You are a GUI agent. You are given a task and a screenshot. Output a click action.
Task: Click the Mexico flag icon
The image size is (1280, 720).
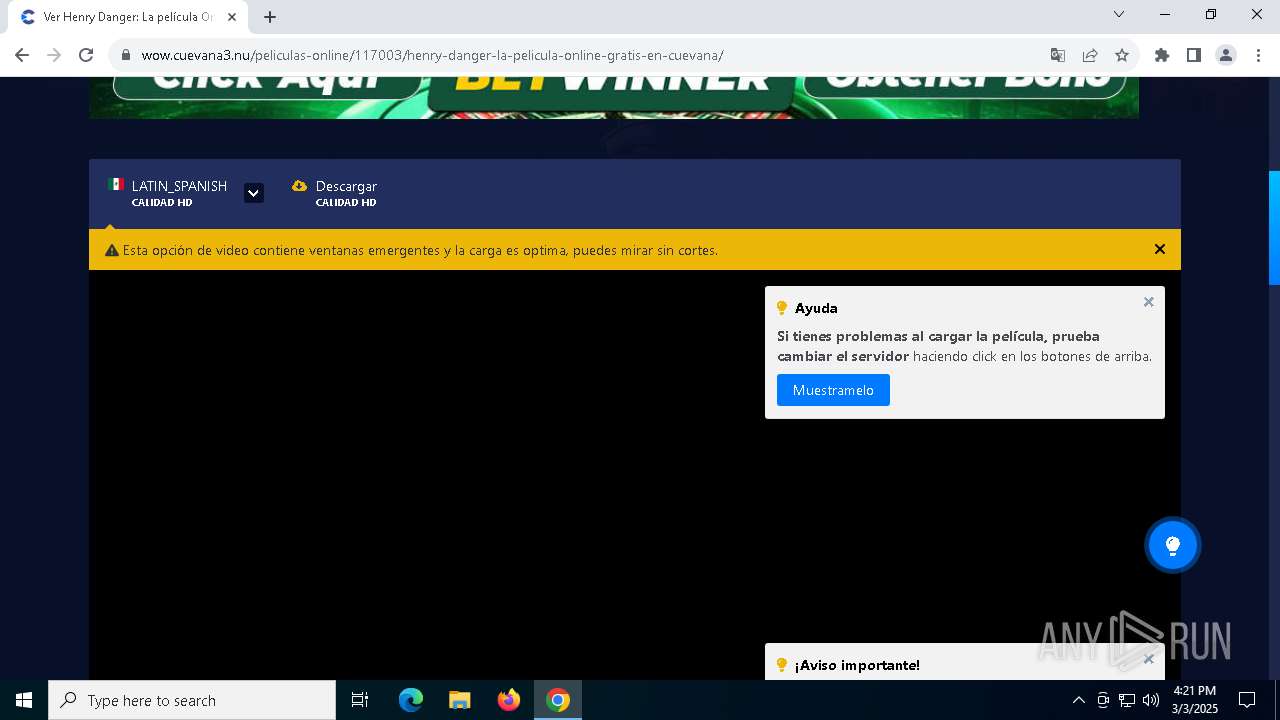pyautogui.click(x=116, y=185)
